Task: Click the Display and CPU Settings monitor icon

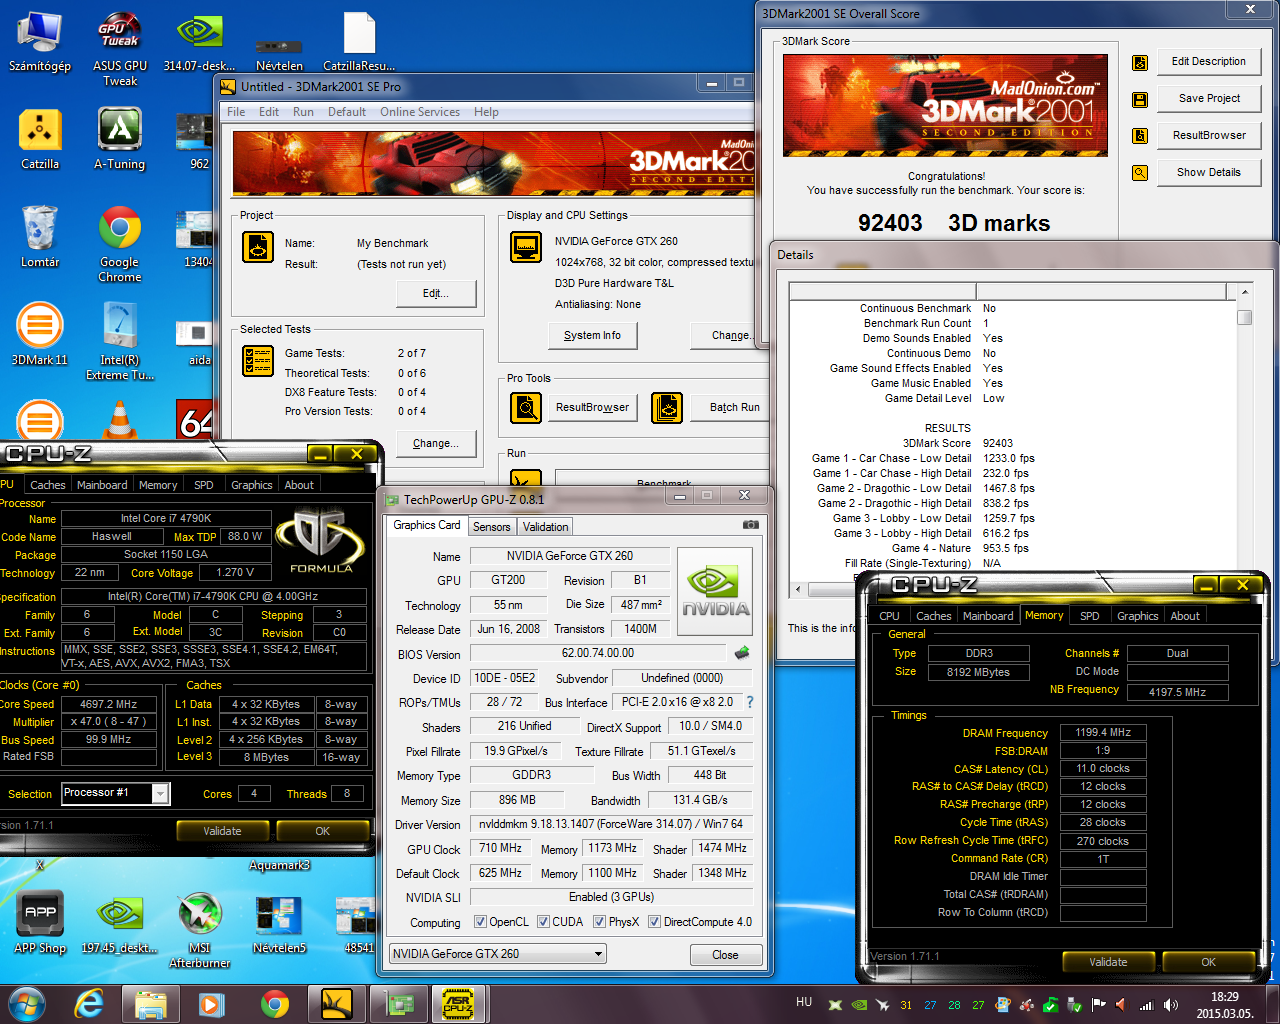Action: click(526, 247)
